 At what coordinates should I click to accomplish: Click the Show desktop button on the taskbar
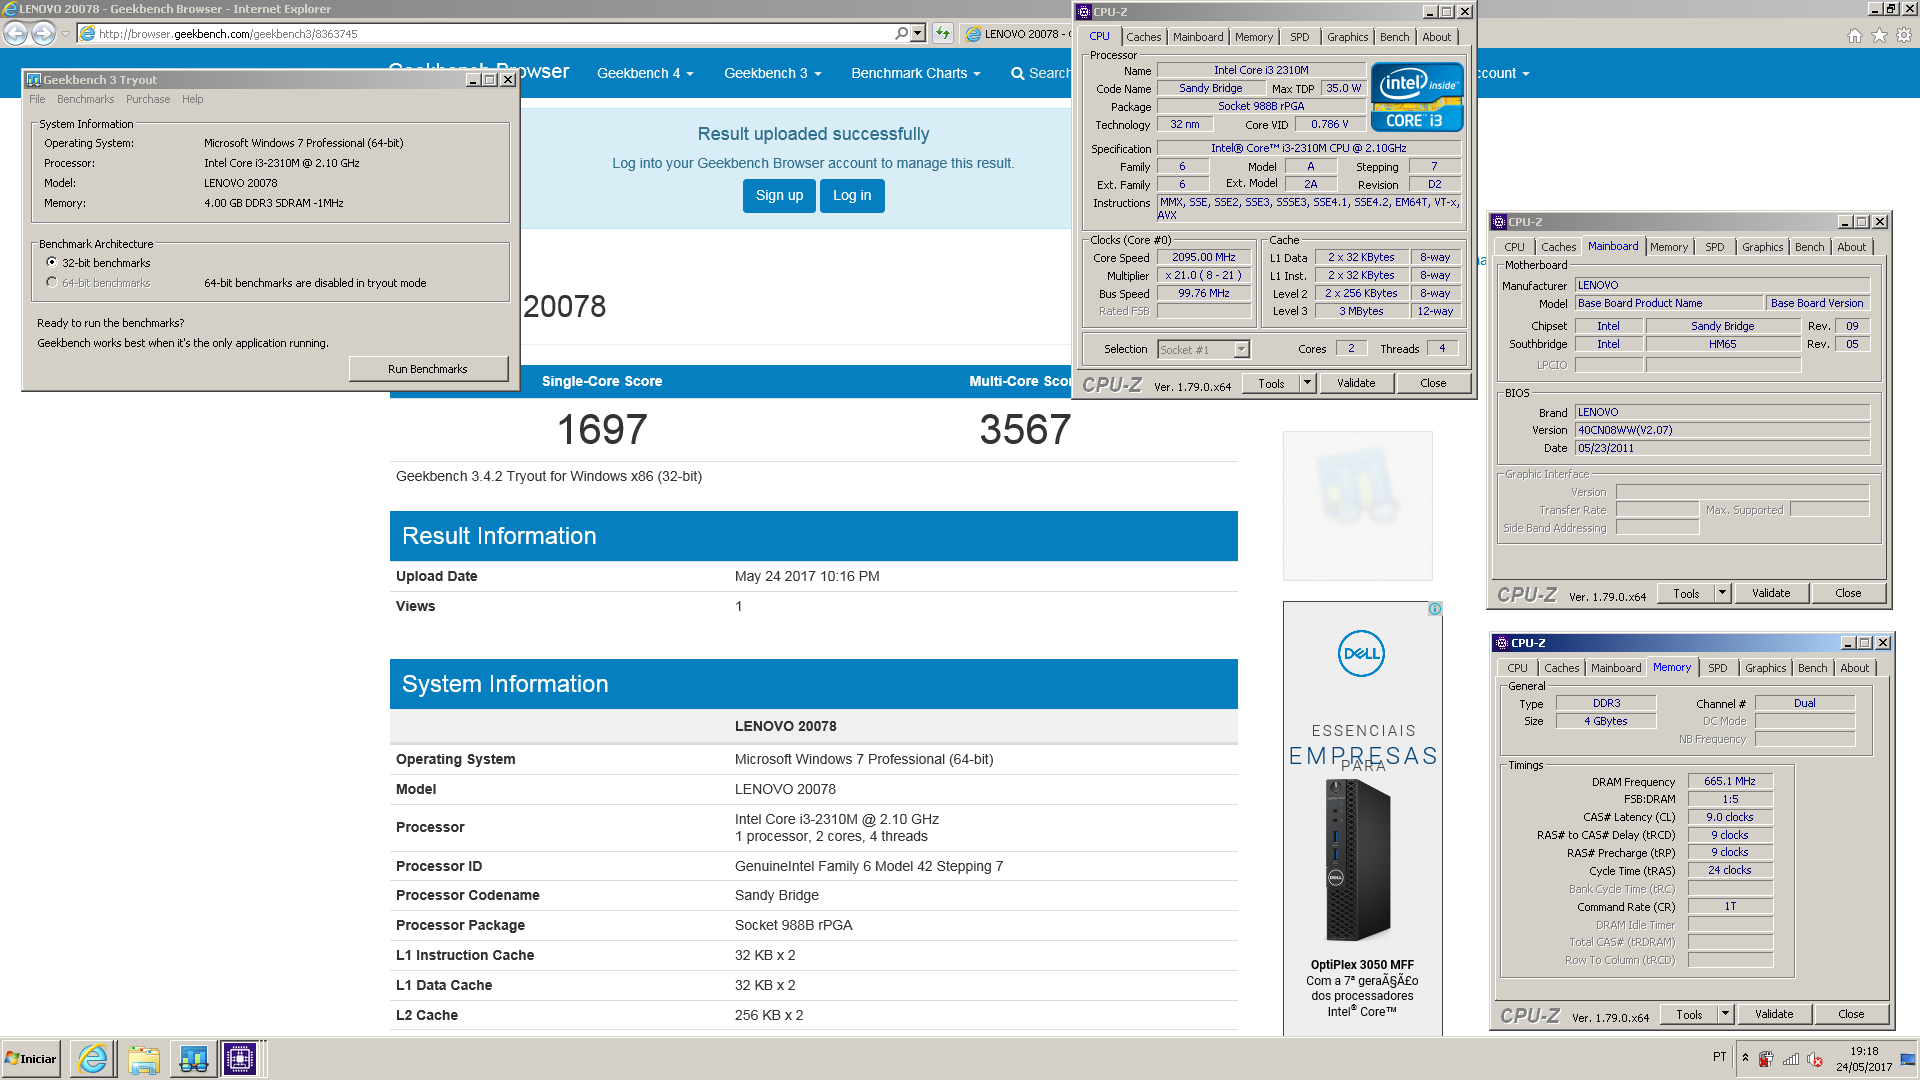1909,1058
